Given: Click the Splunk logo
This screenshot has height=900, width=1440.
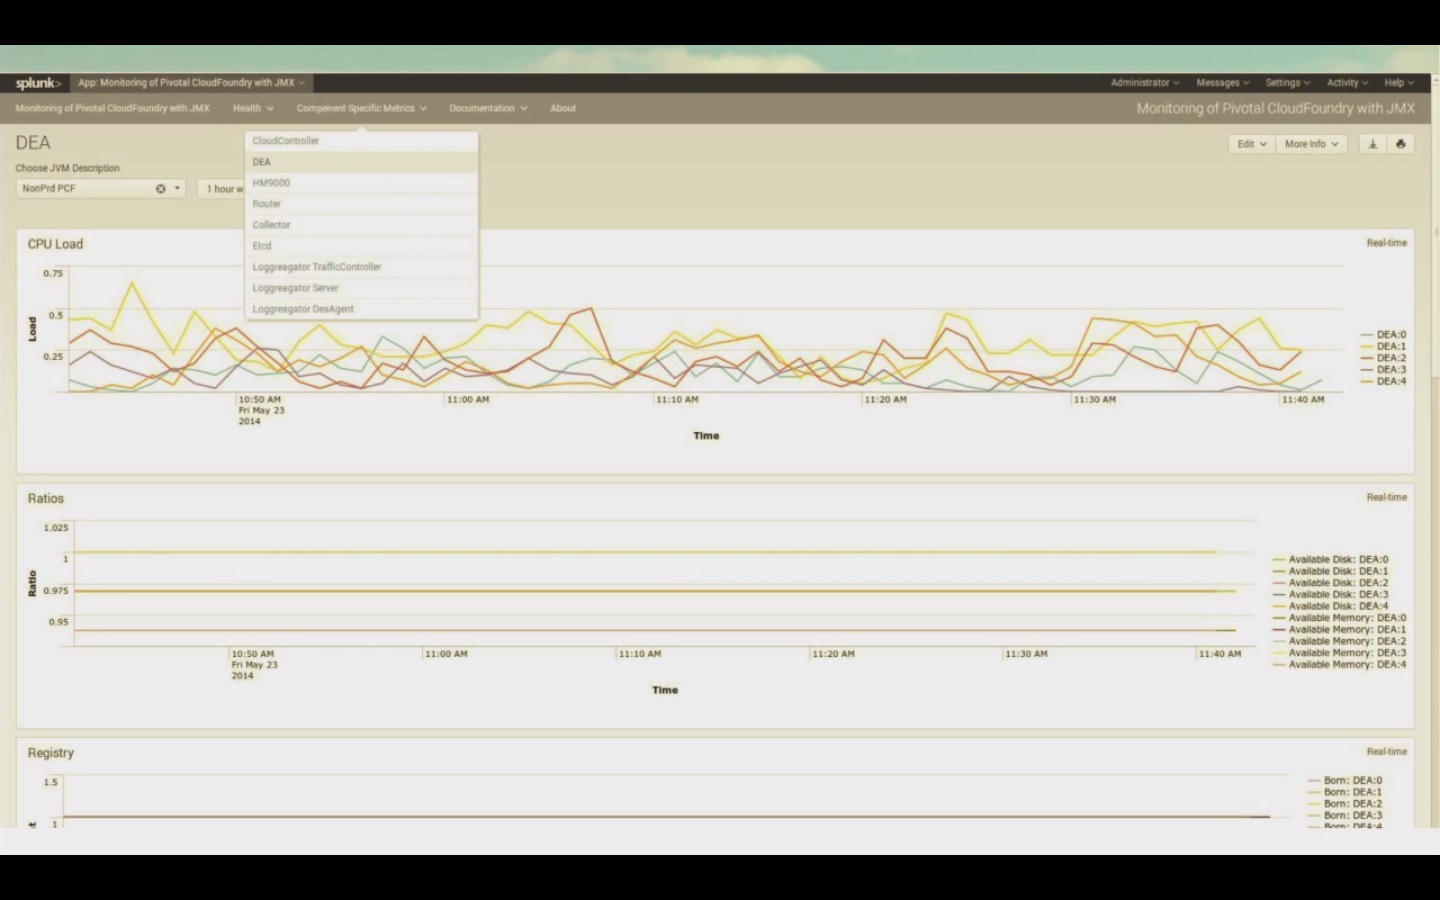Looking at the screenshot, I should click(x=38, y=83).
